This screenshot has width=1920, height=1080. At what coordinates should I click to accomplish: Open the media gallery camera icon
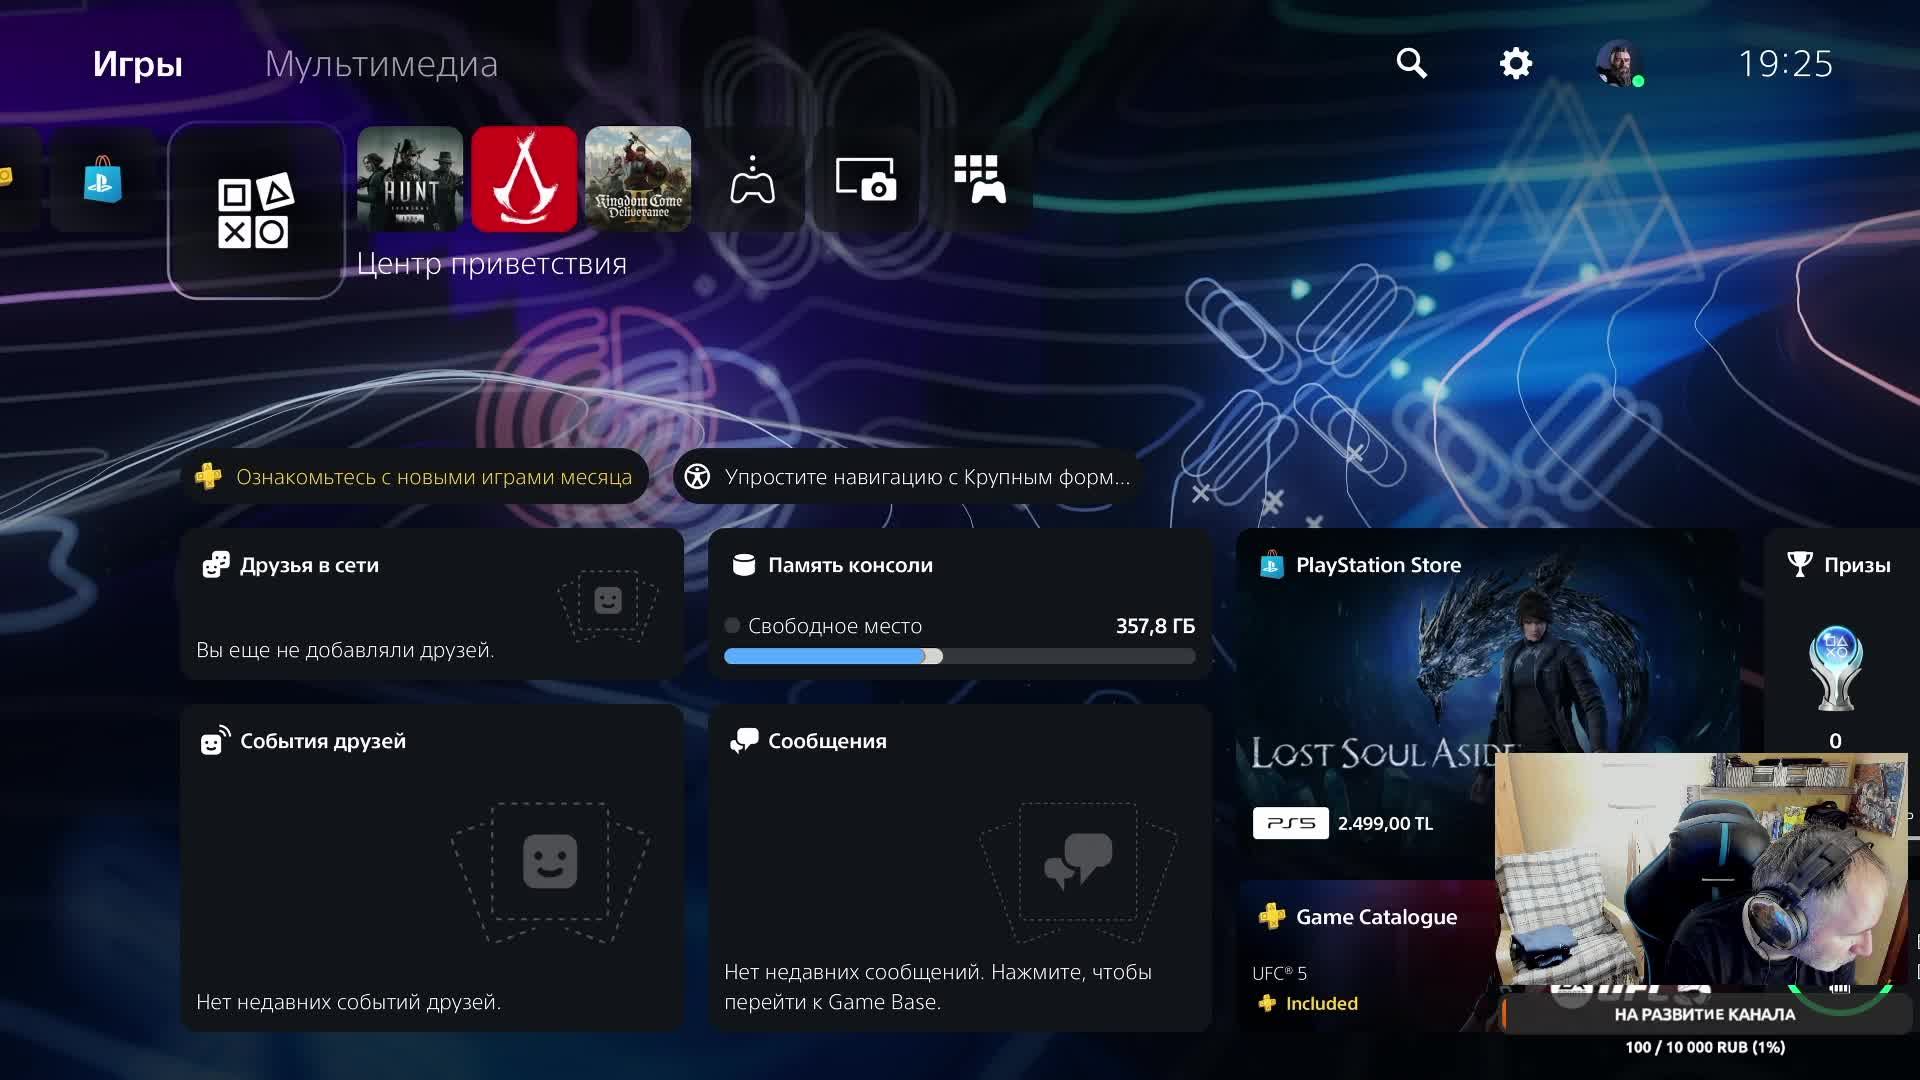[866, 180]
